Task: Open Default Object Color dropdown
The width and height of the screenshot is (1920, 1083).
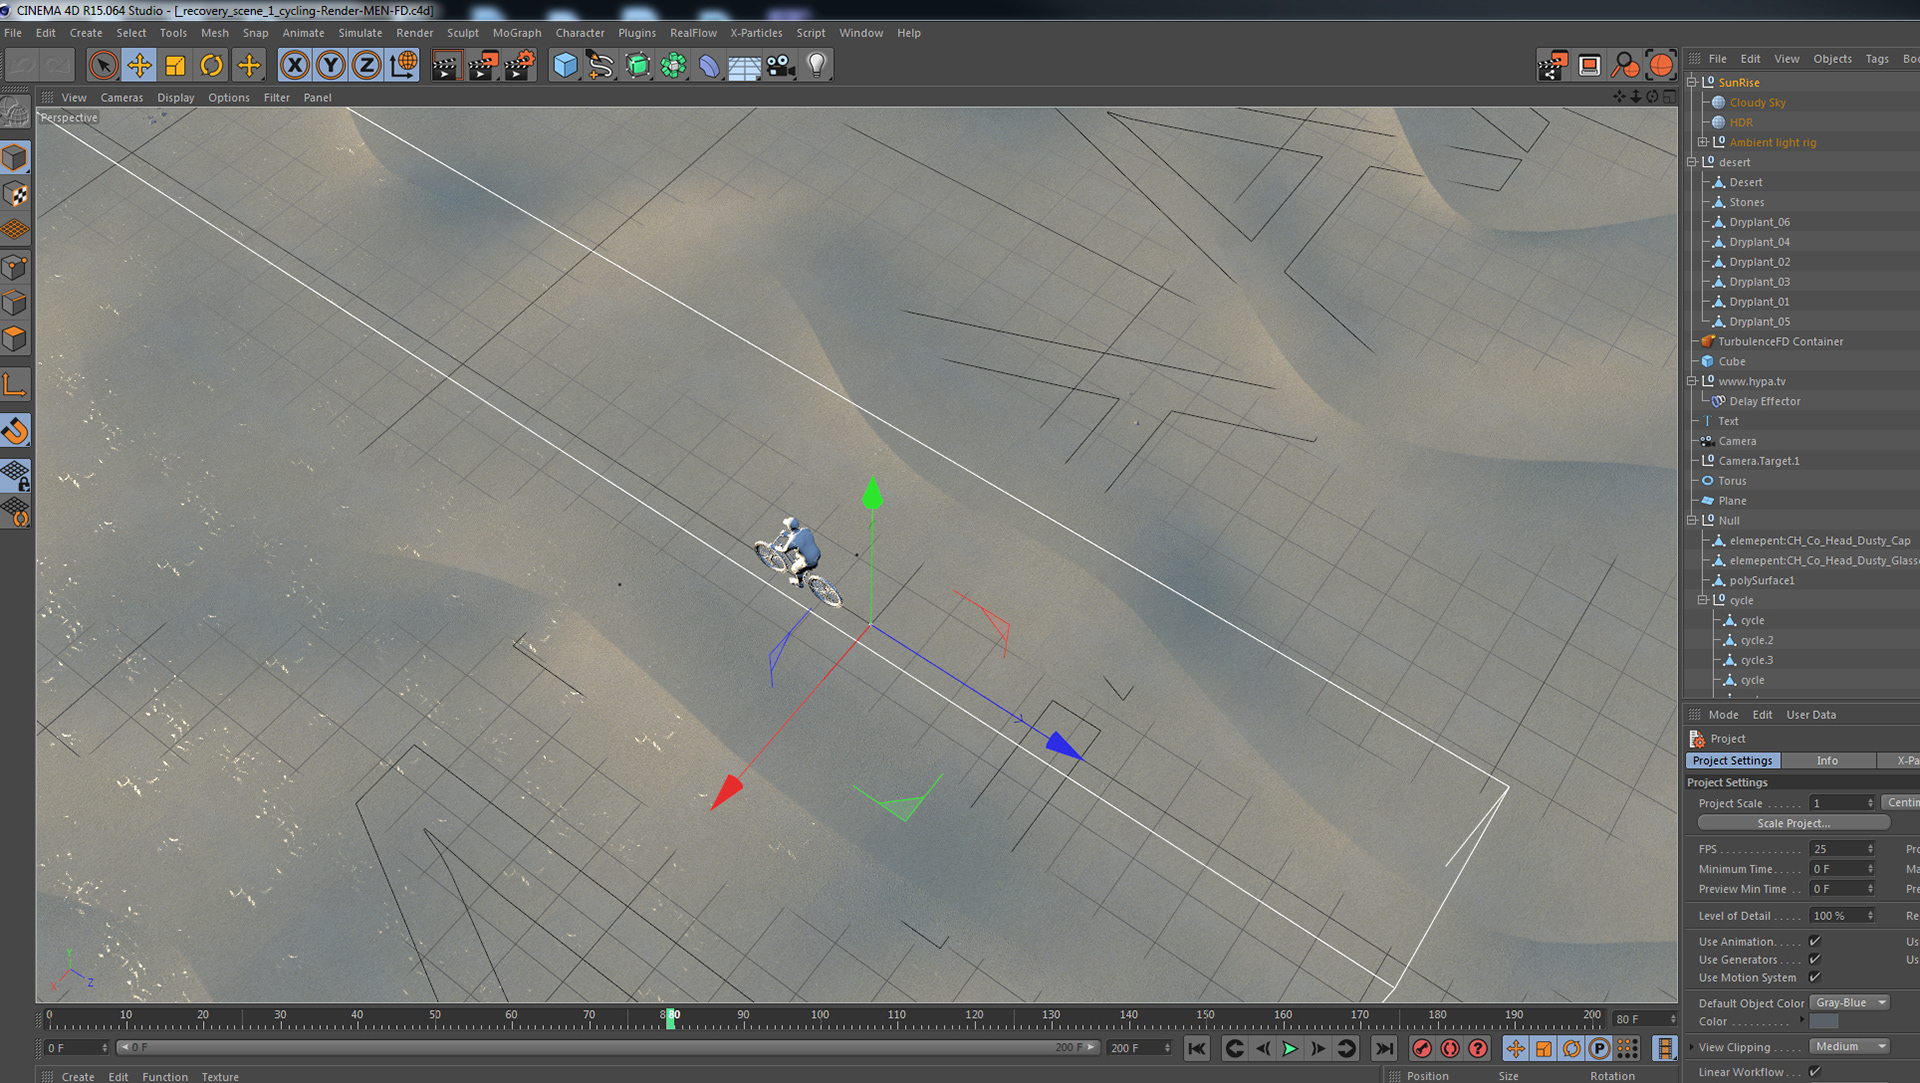Action: point(1850,1003)
